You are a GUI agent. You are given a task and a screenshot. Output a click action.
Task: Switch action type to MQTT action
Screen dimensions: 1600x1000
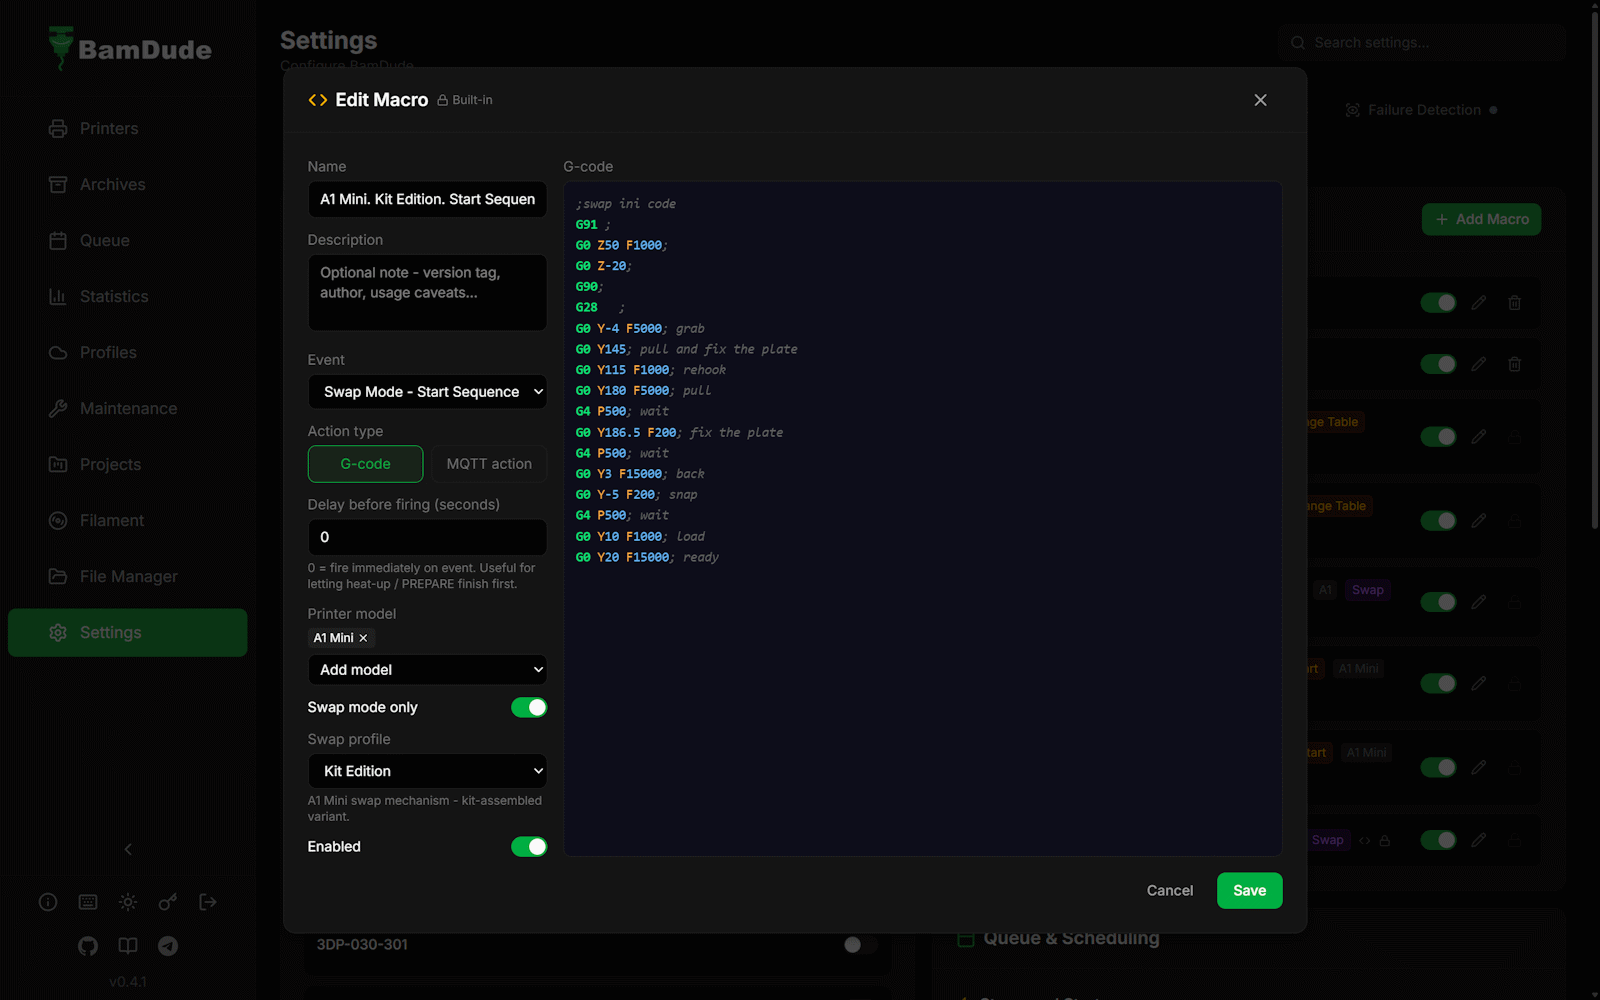[x=489, y=464]
